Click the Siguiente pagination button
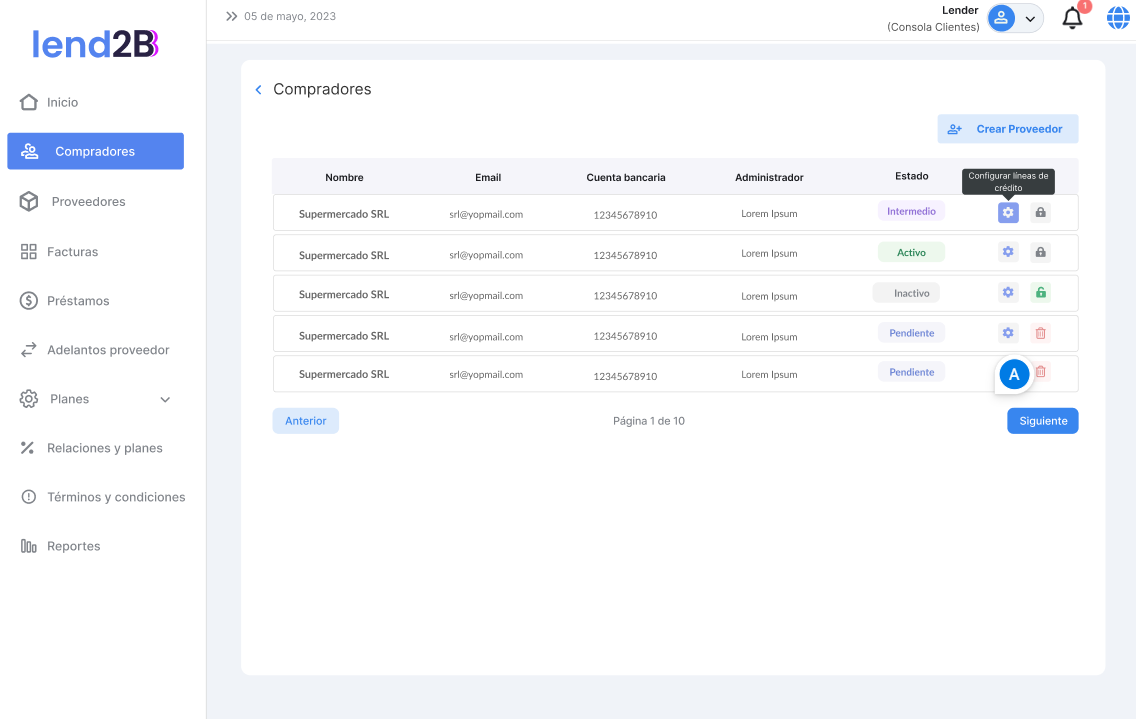 click(x=1042, y=421)
